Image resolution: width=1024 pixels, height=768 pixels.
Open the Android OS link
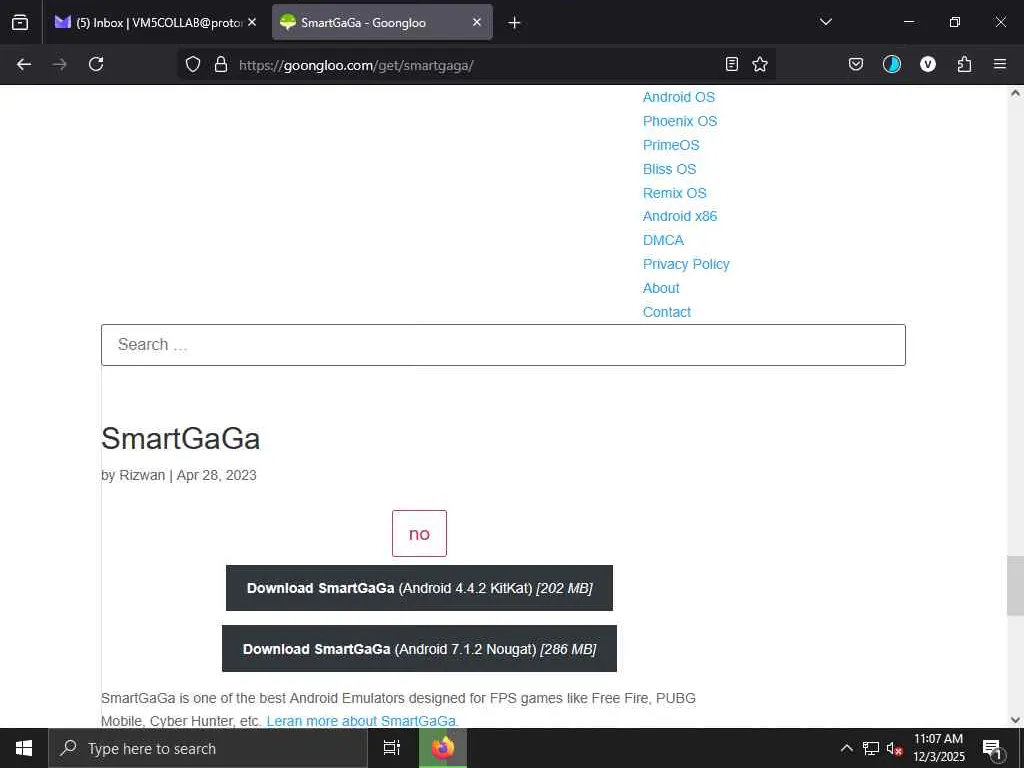(679, 97)
